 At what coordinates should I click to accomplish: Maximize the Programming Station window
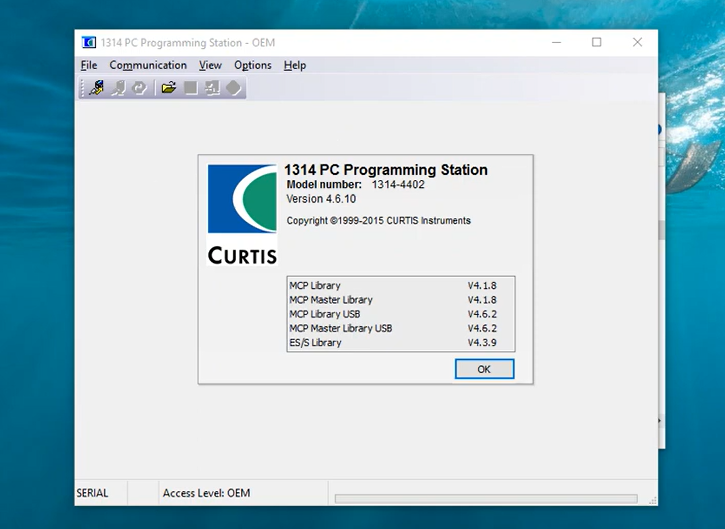coord(597,42)
